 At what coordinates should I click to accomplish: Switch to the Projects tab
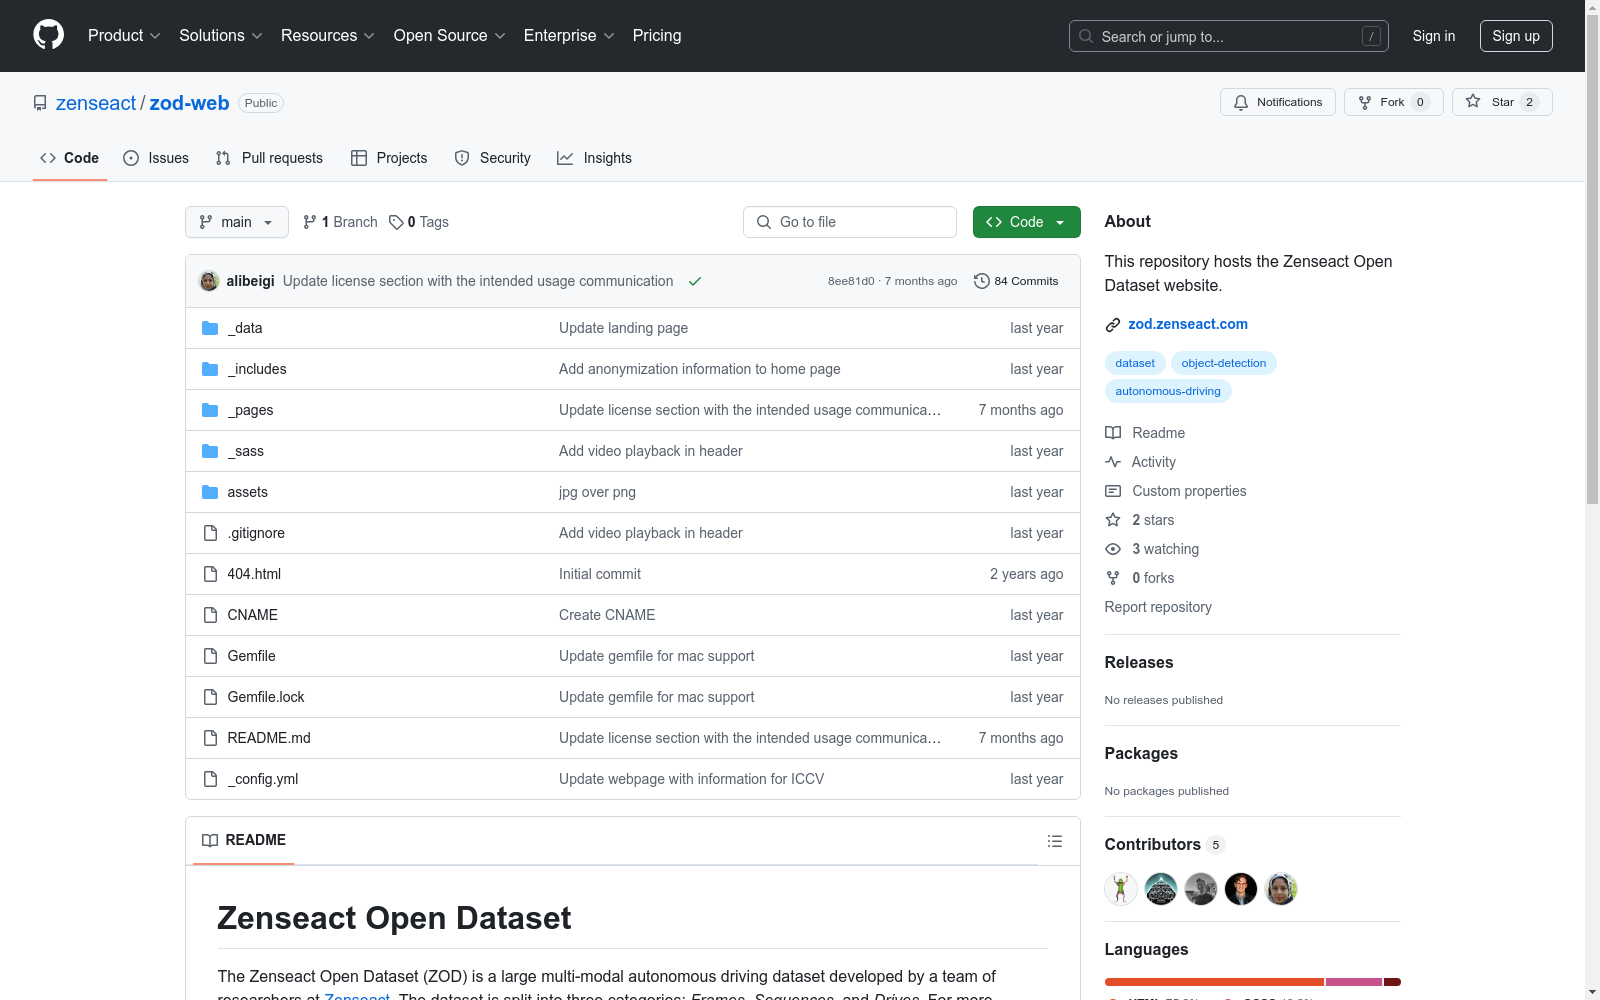[x=389, y=158]
